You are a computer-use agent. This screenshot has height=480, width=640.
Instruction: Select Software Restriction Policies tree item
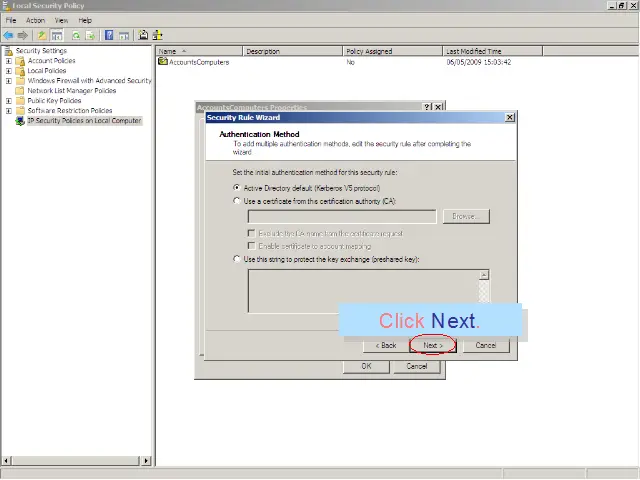(x=70, y=111)
